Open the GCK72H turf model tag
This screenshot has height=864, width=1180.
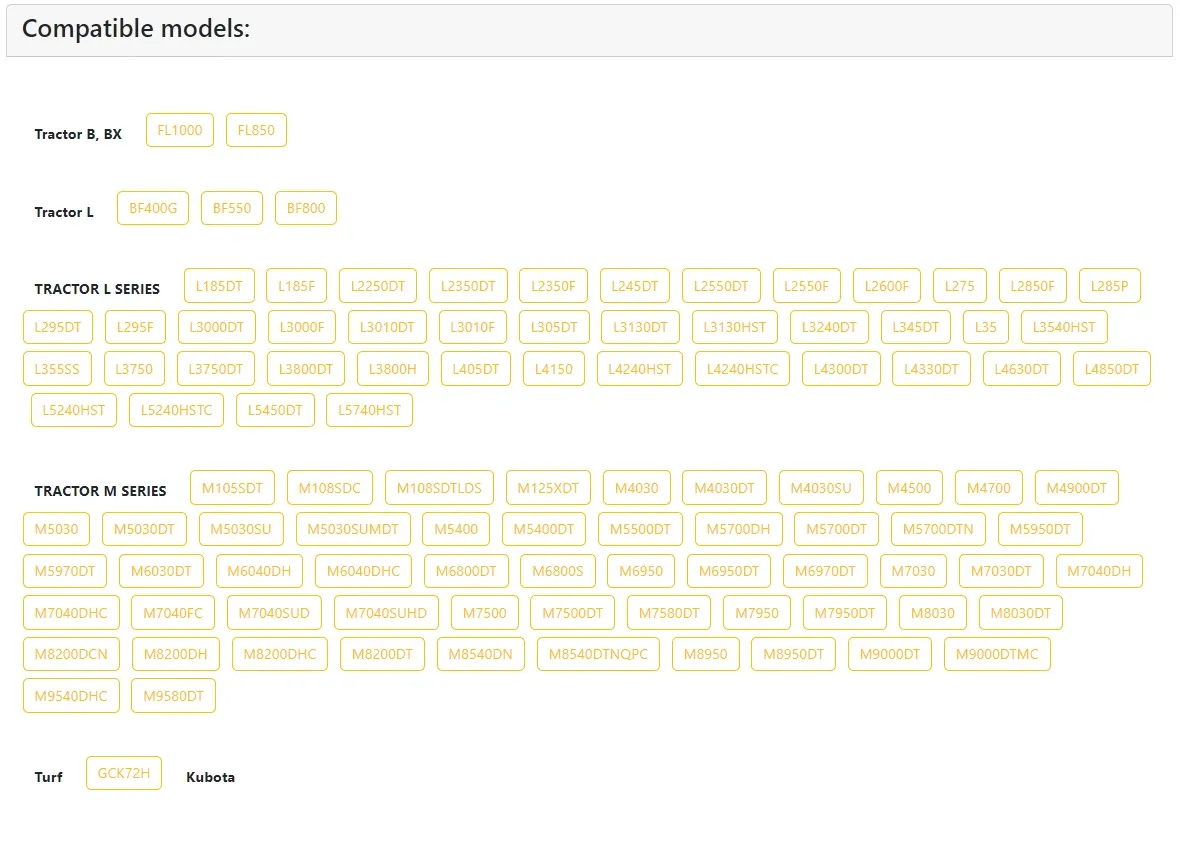tap(124, 773)
